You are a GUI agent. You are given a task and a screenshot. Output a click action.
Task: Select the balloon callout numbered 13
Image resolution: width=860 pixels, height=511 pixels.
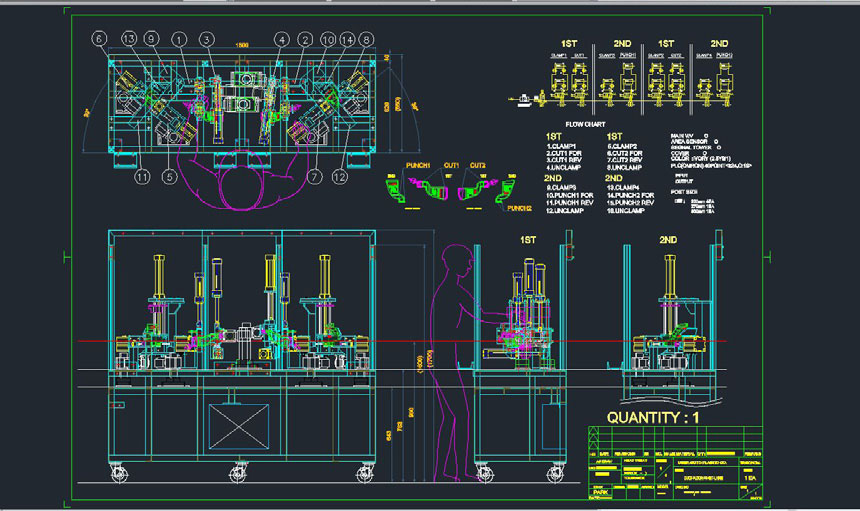pyautogui.click(x=127, y=39)
